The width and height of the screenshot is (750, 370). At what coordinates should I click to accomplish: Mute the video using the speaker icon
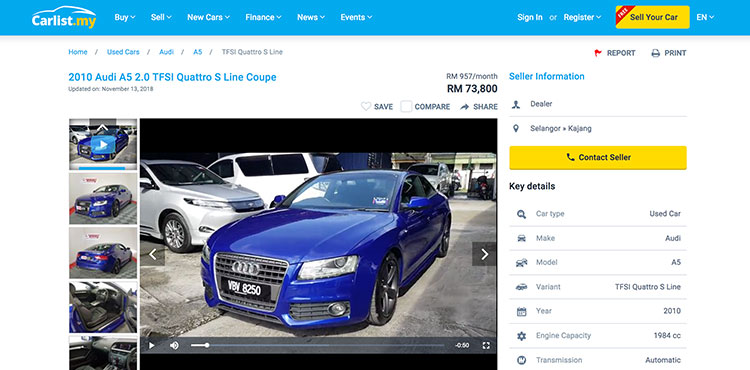pyautogui.click(x=174, y=345)
